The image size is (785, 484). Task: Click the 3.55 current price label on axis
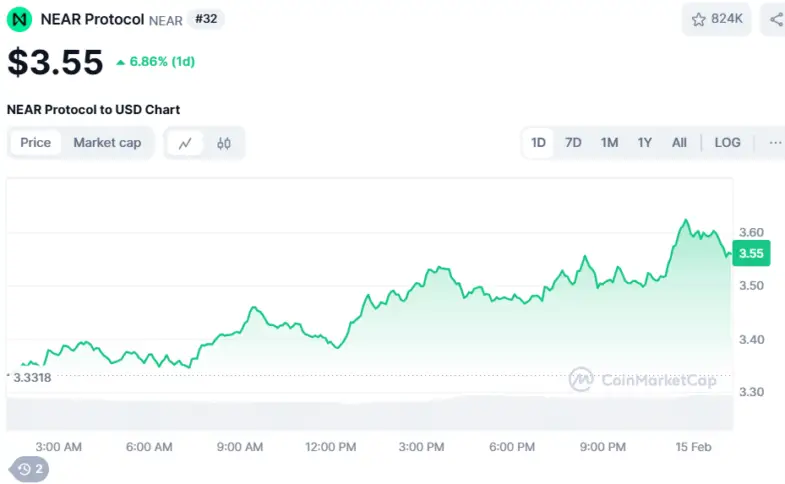click(751, 253)
